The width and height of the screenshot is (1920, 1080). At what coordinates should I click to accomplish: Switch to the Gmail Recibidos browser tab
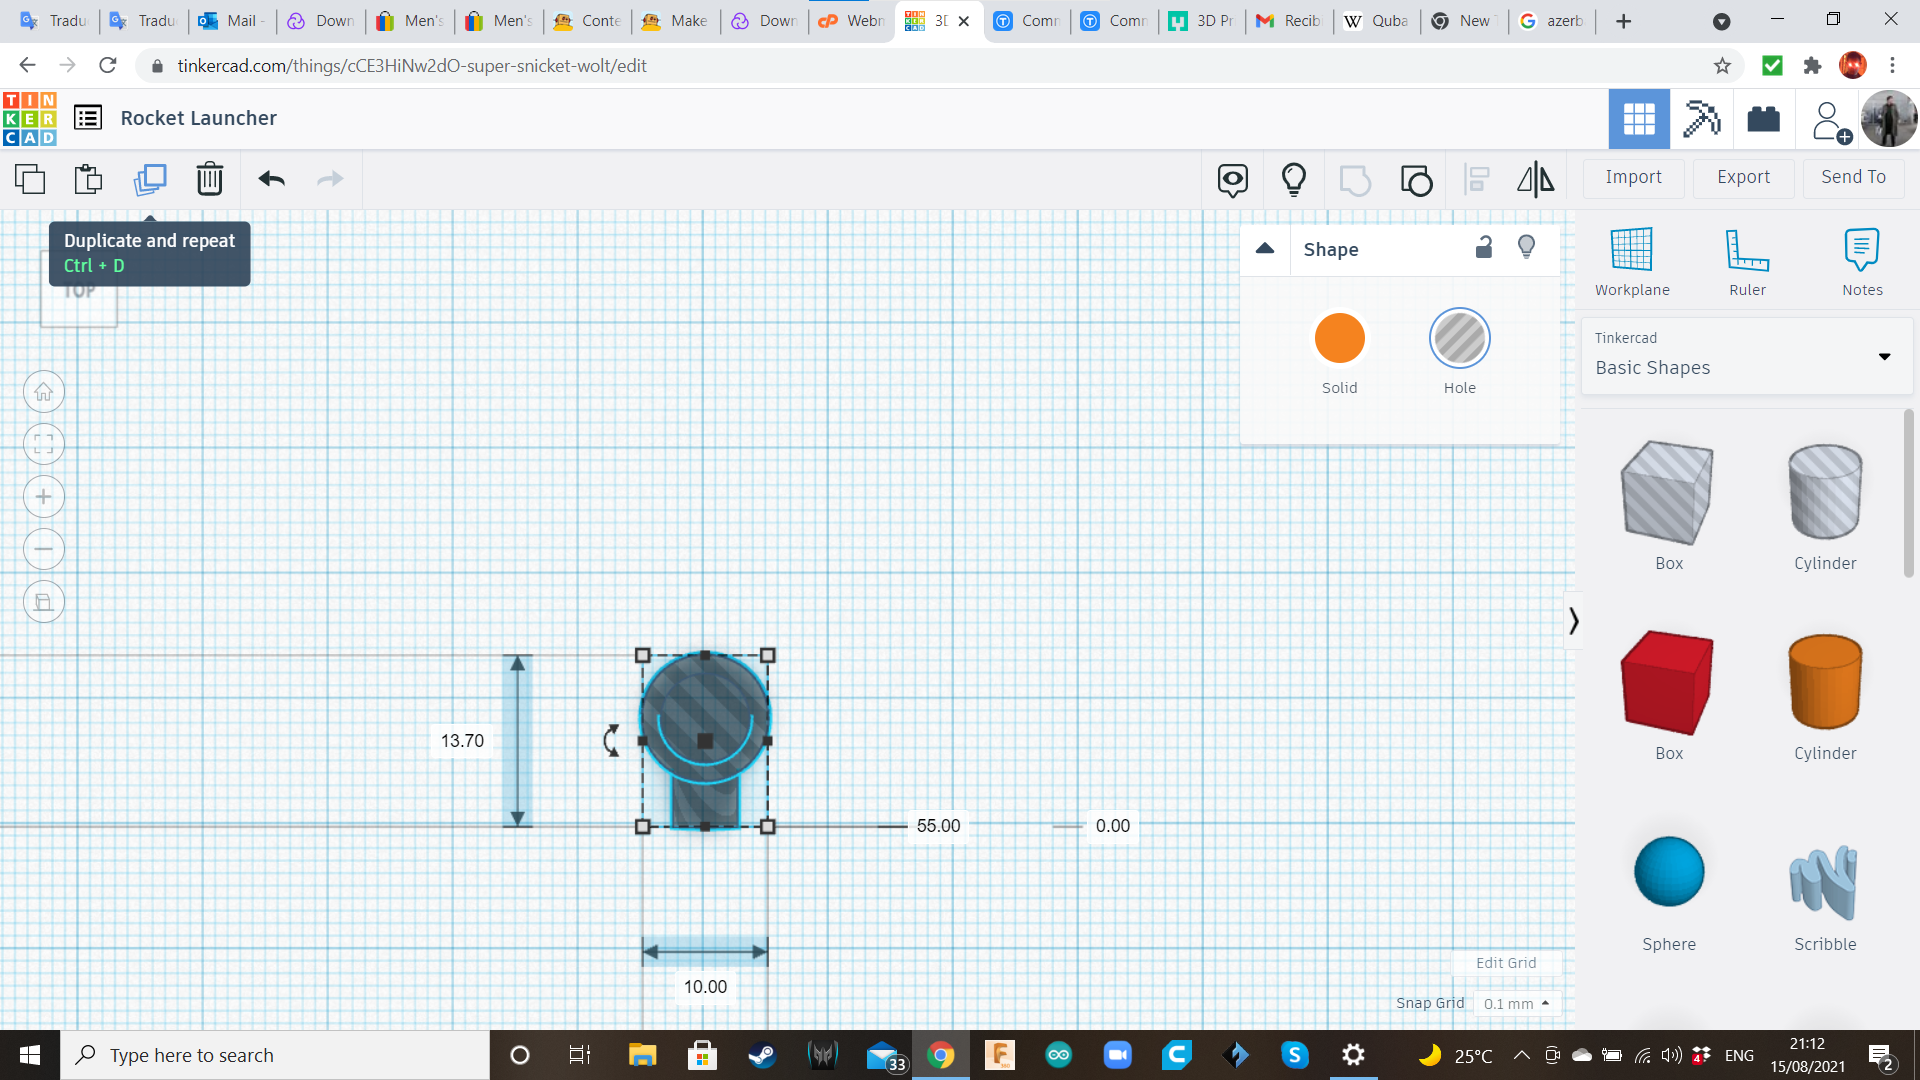1289,21
